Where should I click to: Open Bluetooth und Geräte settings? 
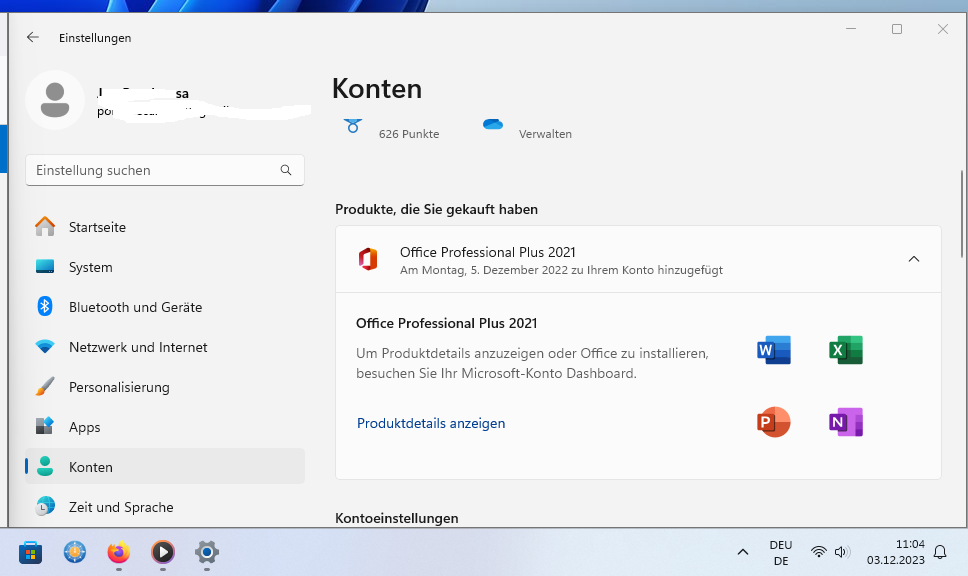click(165, 307)
